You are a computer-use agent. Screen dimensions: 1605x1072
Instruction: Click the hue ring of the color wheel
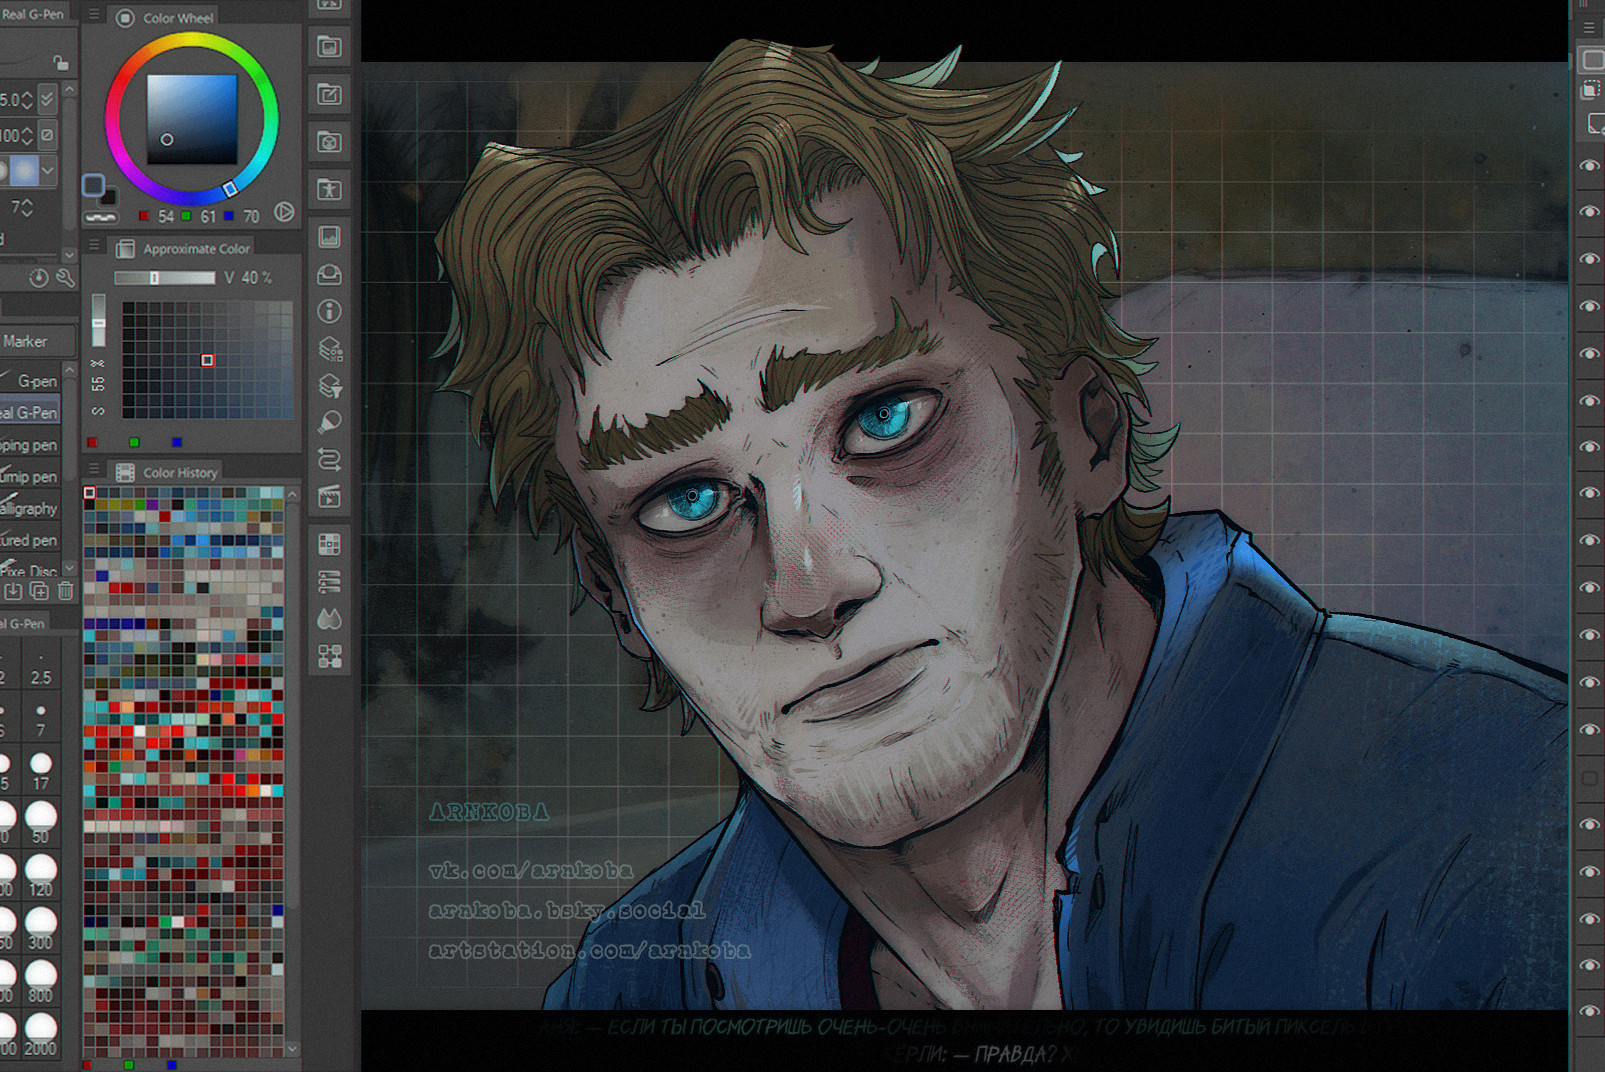click(192, 40)
